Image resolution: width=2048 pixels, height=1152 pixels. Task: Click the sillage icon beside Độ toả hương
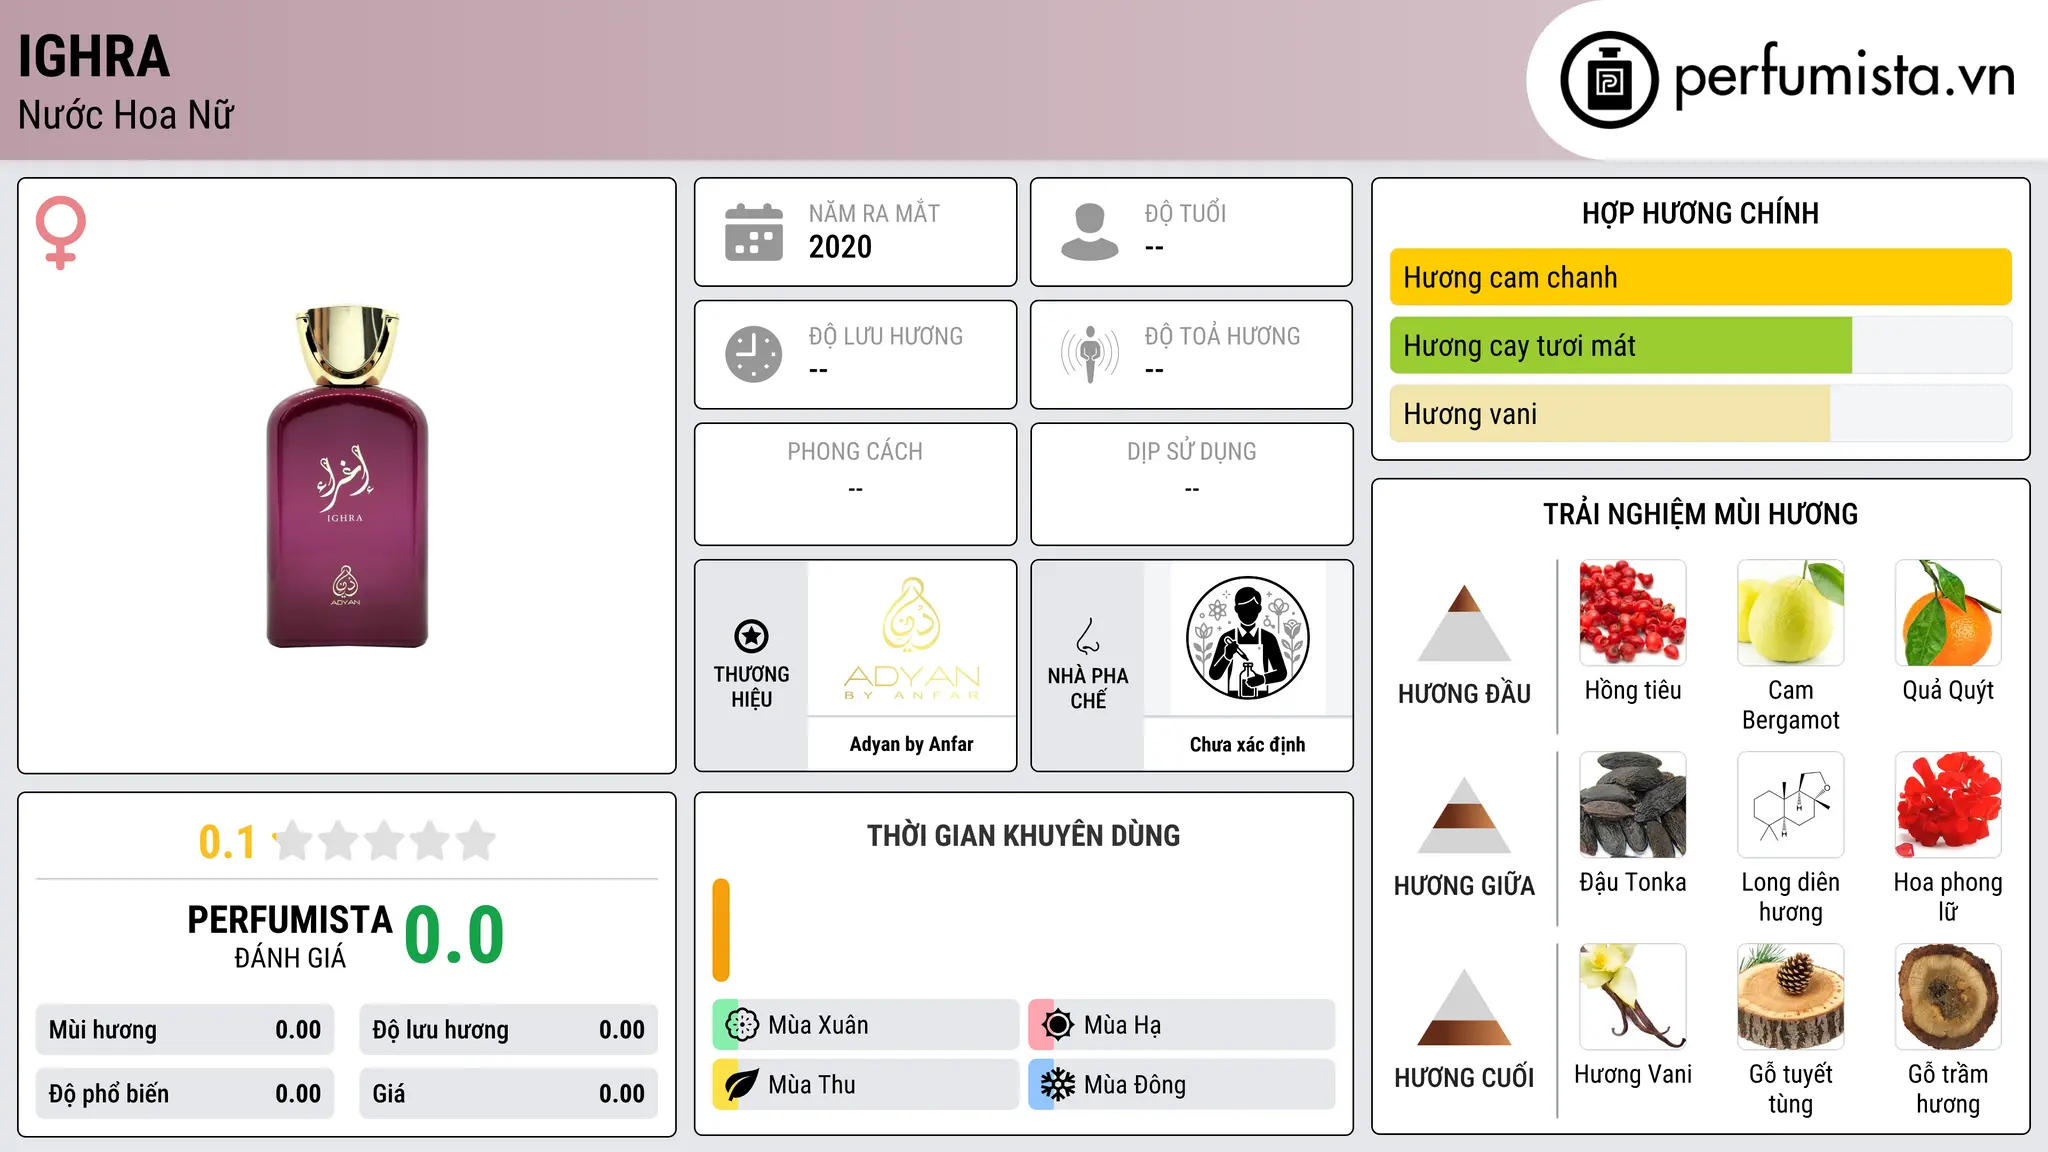coord(1090,354)
